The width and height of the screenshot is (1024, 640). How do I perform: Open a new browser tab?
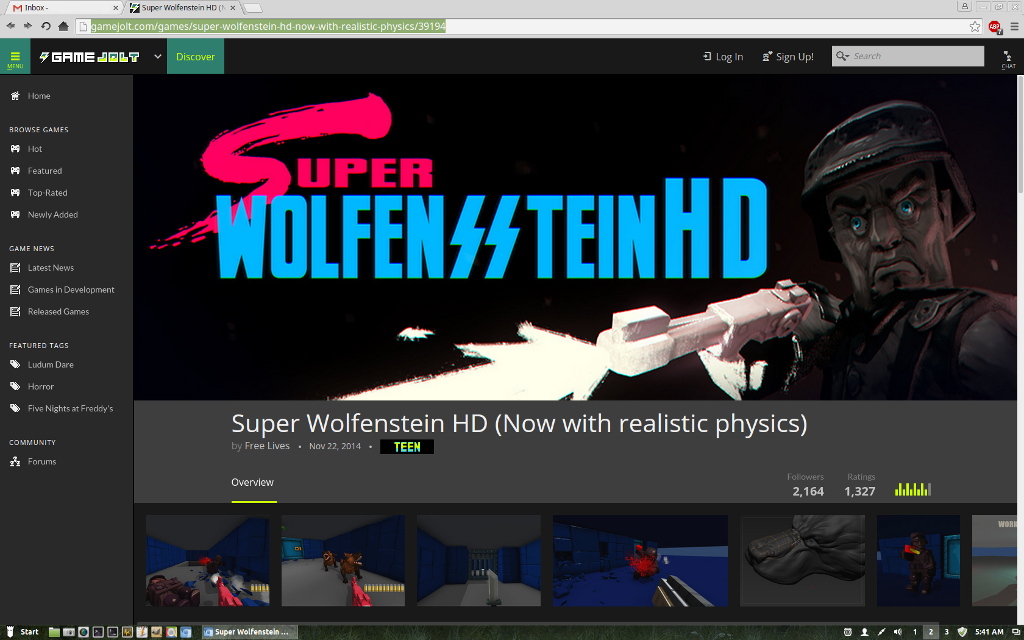click(x=253, y=8)
